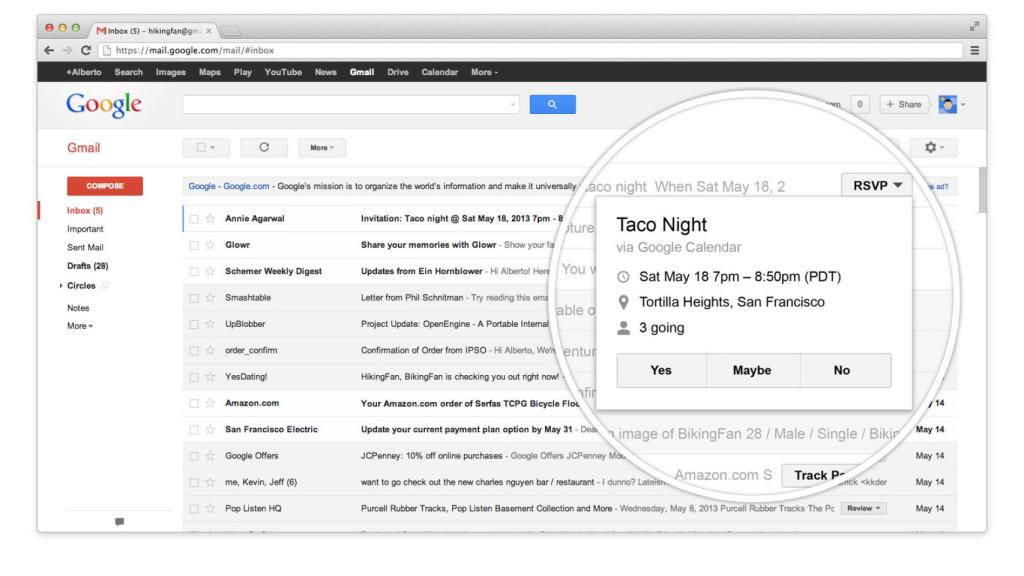The height and width of the screenshot is (576, 1024).
Task: Click the chat bubble icon in sidebar
Action: [x=120, y=521]
